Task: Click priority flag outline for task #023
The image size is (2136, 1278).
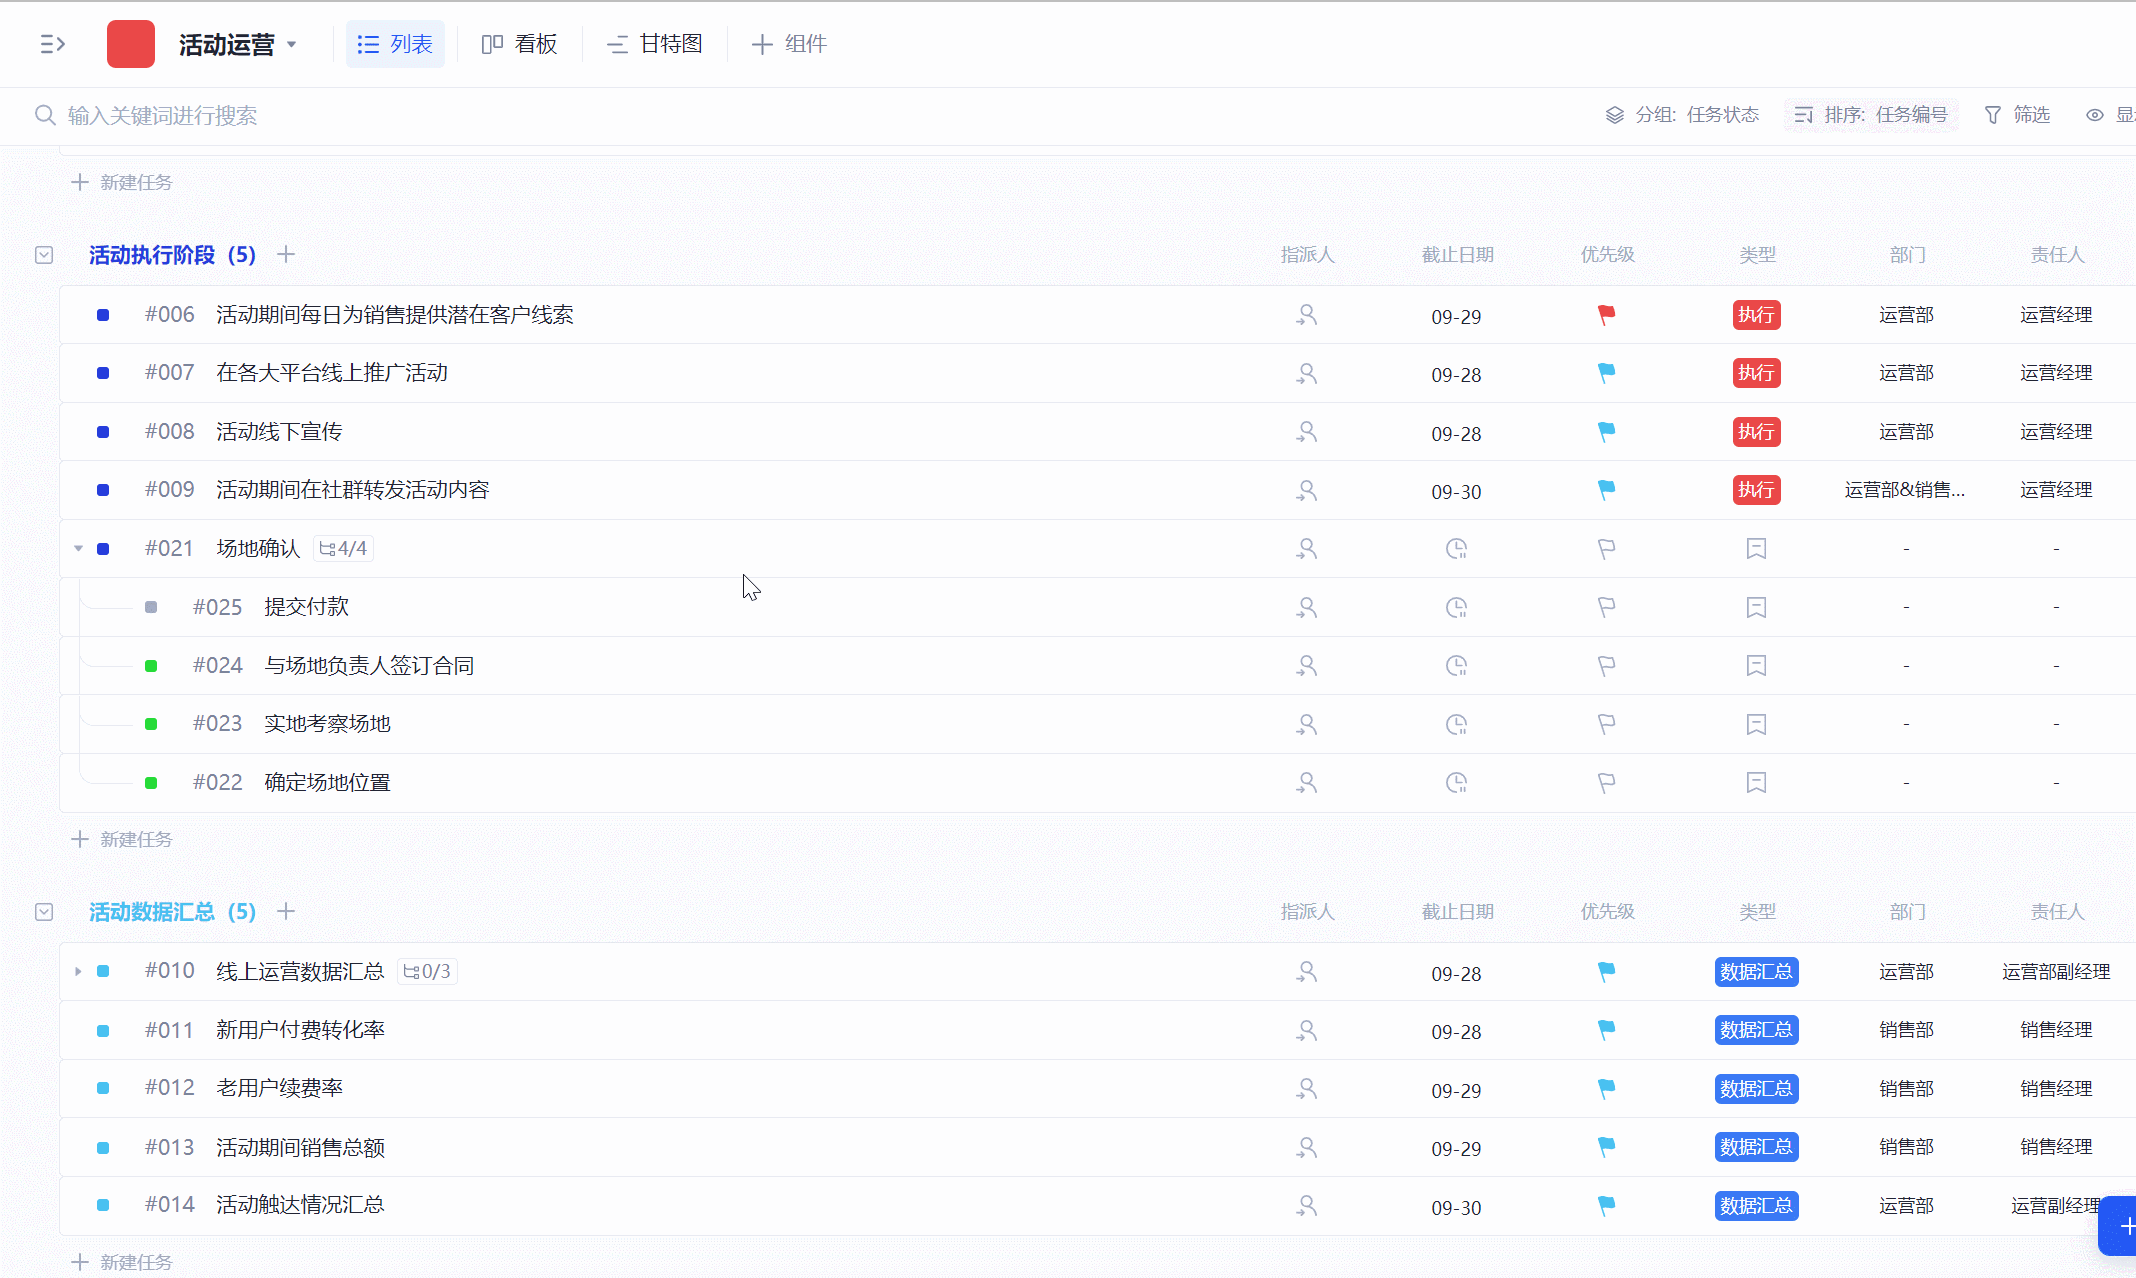Action: pos(1606,724)
